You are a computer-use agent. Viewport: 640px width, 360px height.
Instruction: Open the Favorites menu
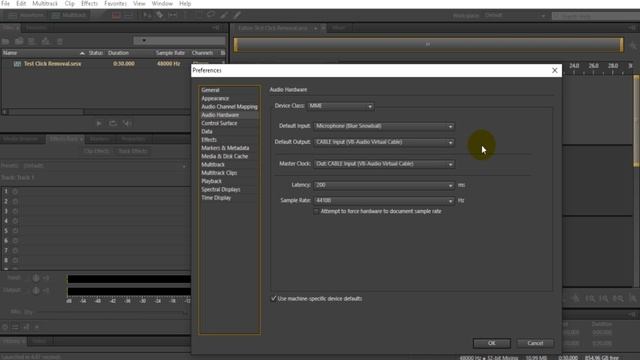point(116,4)
